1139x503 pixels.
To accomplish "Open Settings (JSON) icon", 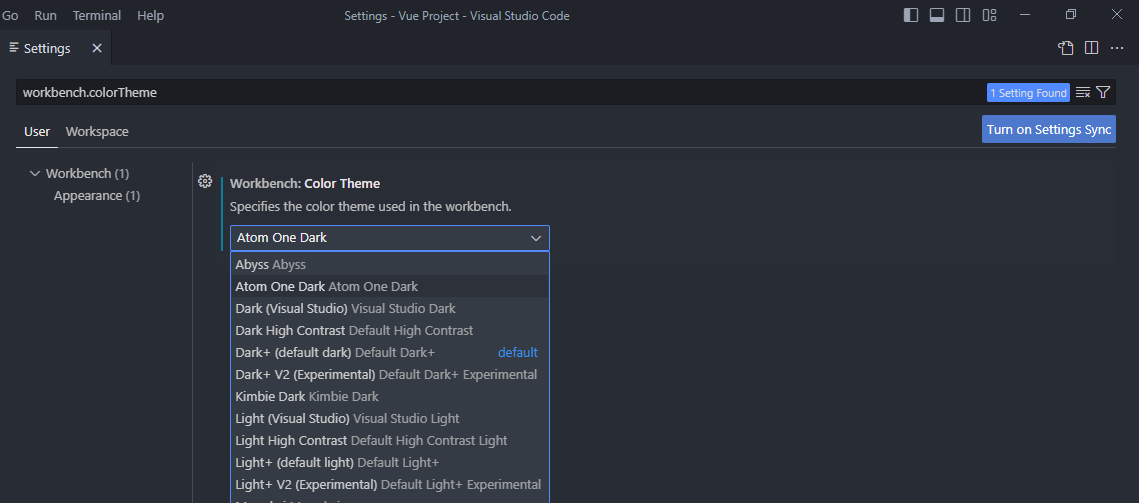I will (x=1066, y=48).
